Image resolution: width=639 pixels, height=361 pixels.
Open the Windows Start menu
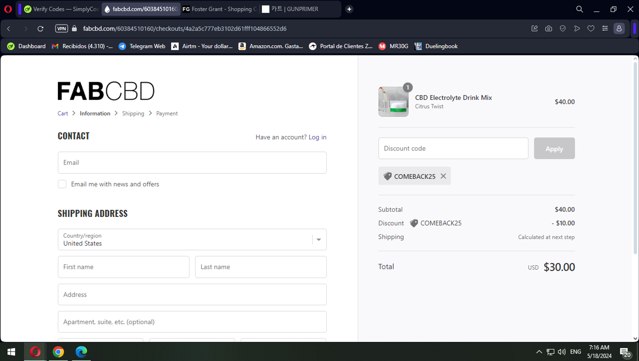(x=11, y=352)
